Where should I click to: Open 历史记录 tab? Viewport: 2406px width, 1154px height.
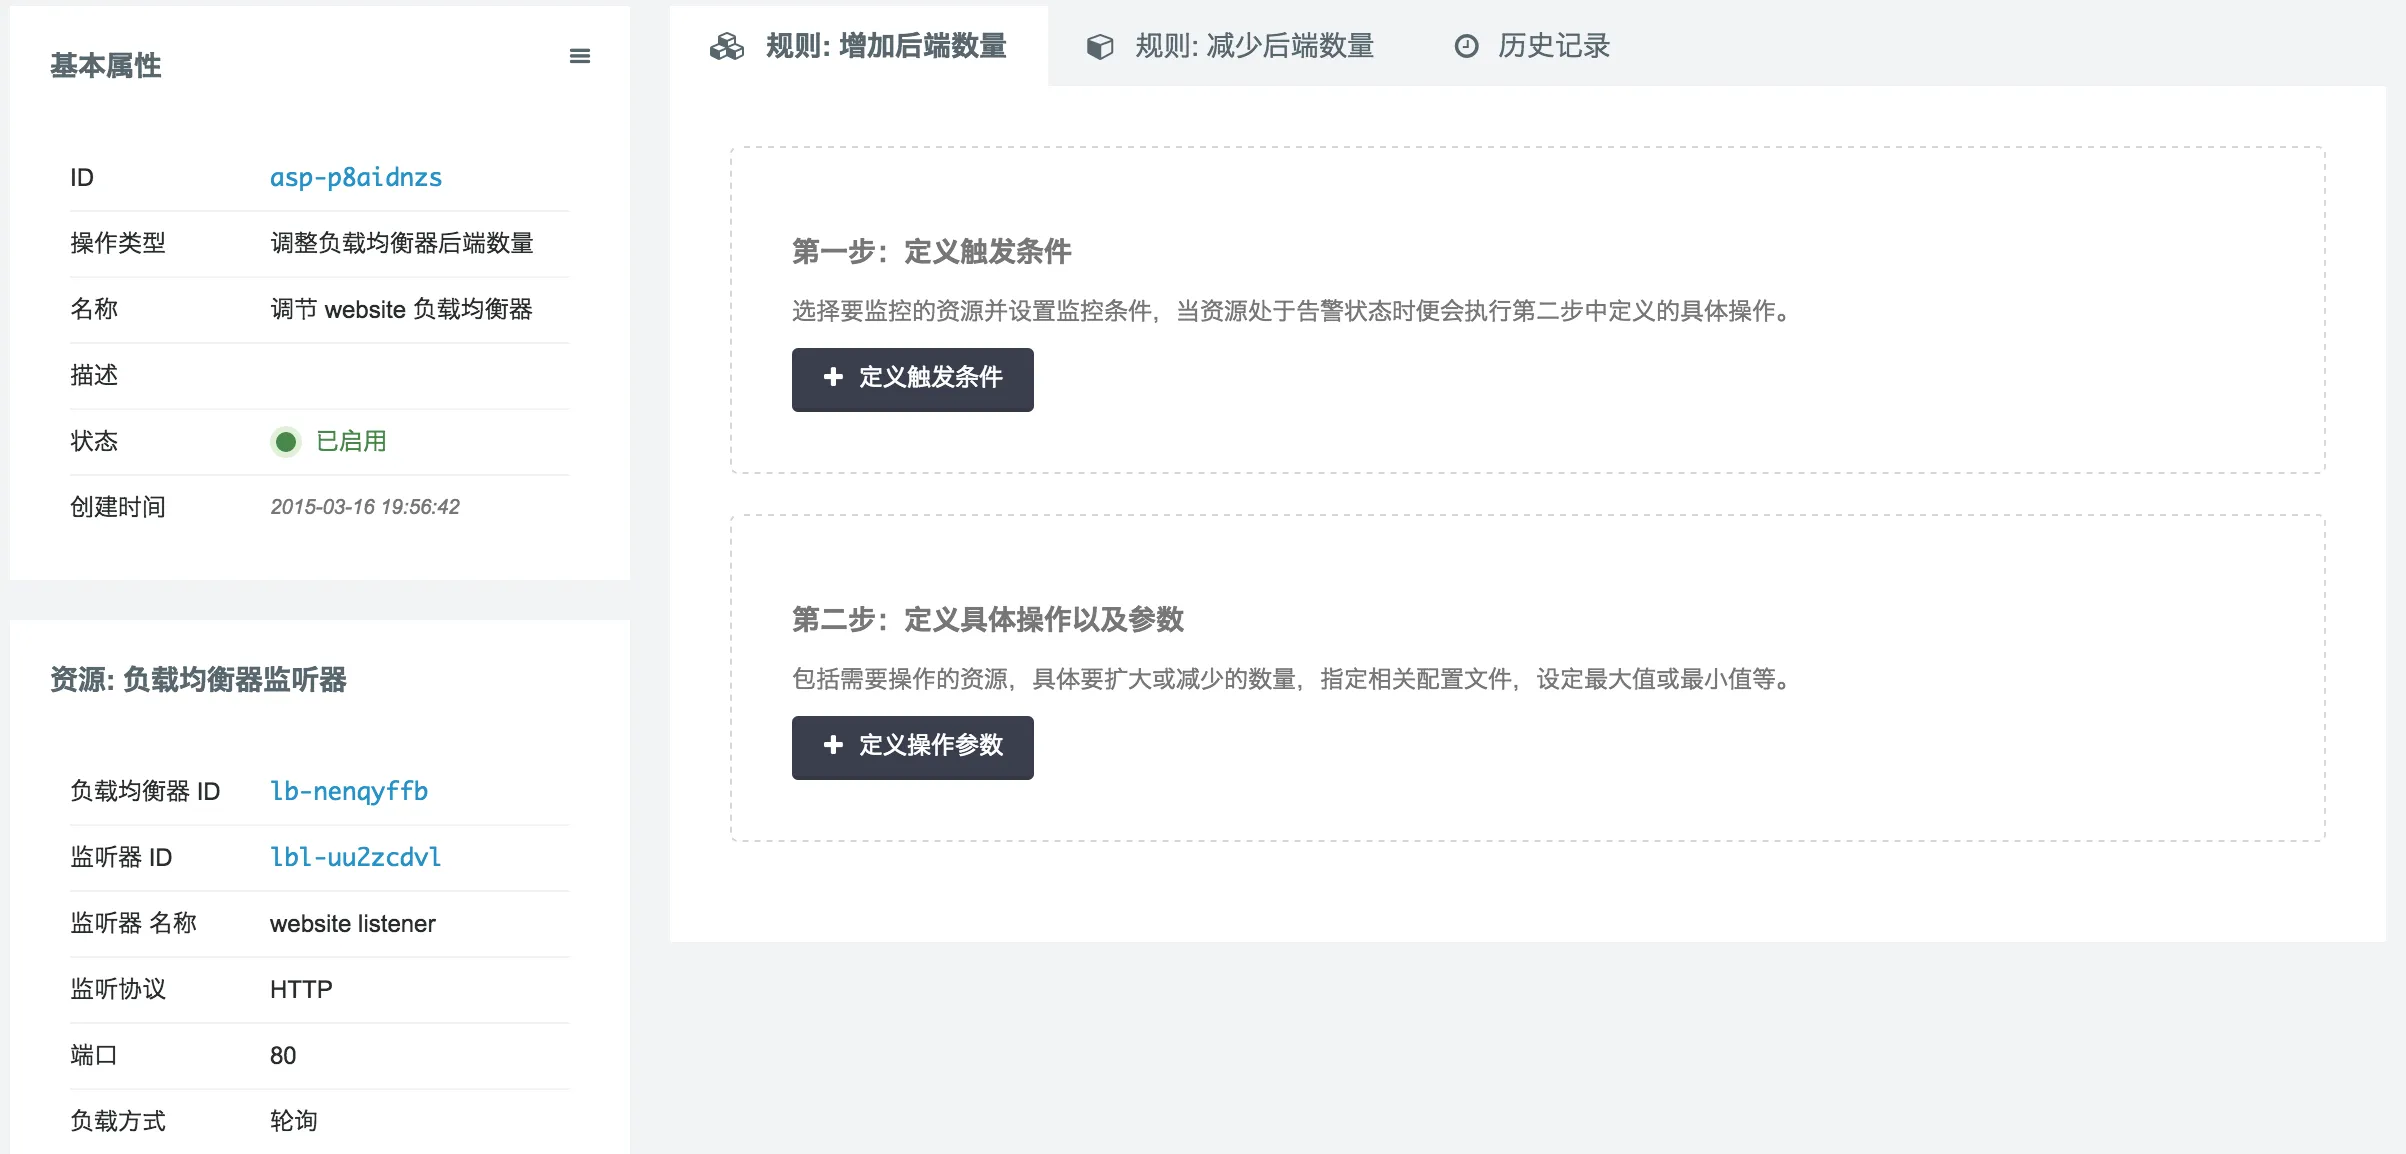1534,46
